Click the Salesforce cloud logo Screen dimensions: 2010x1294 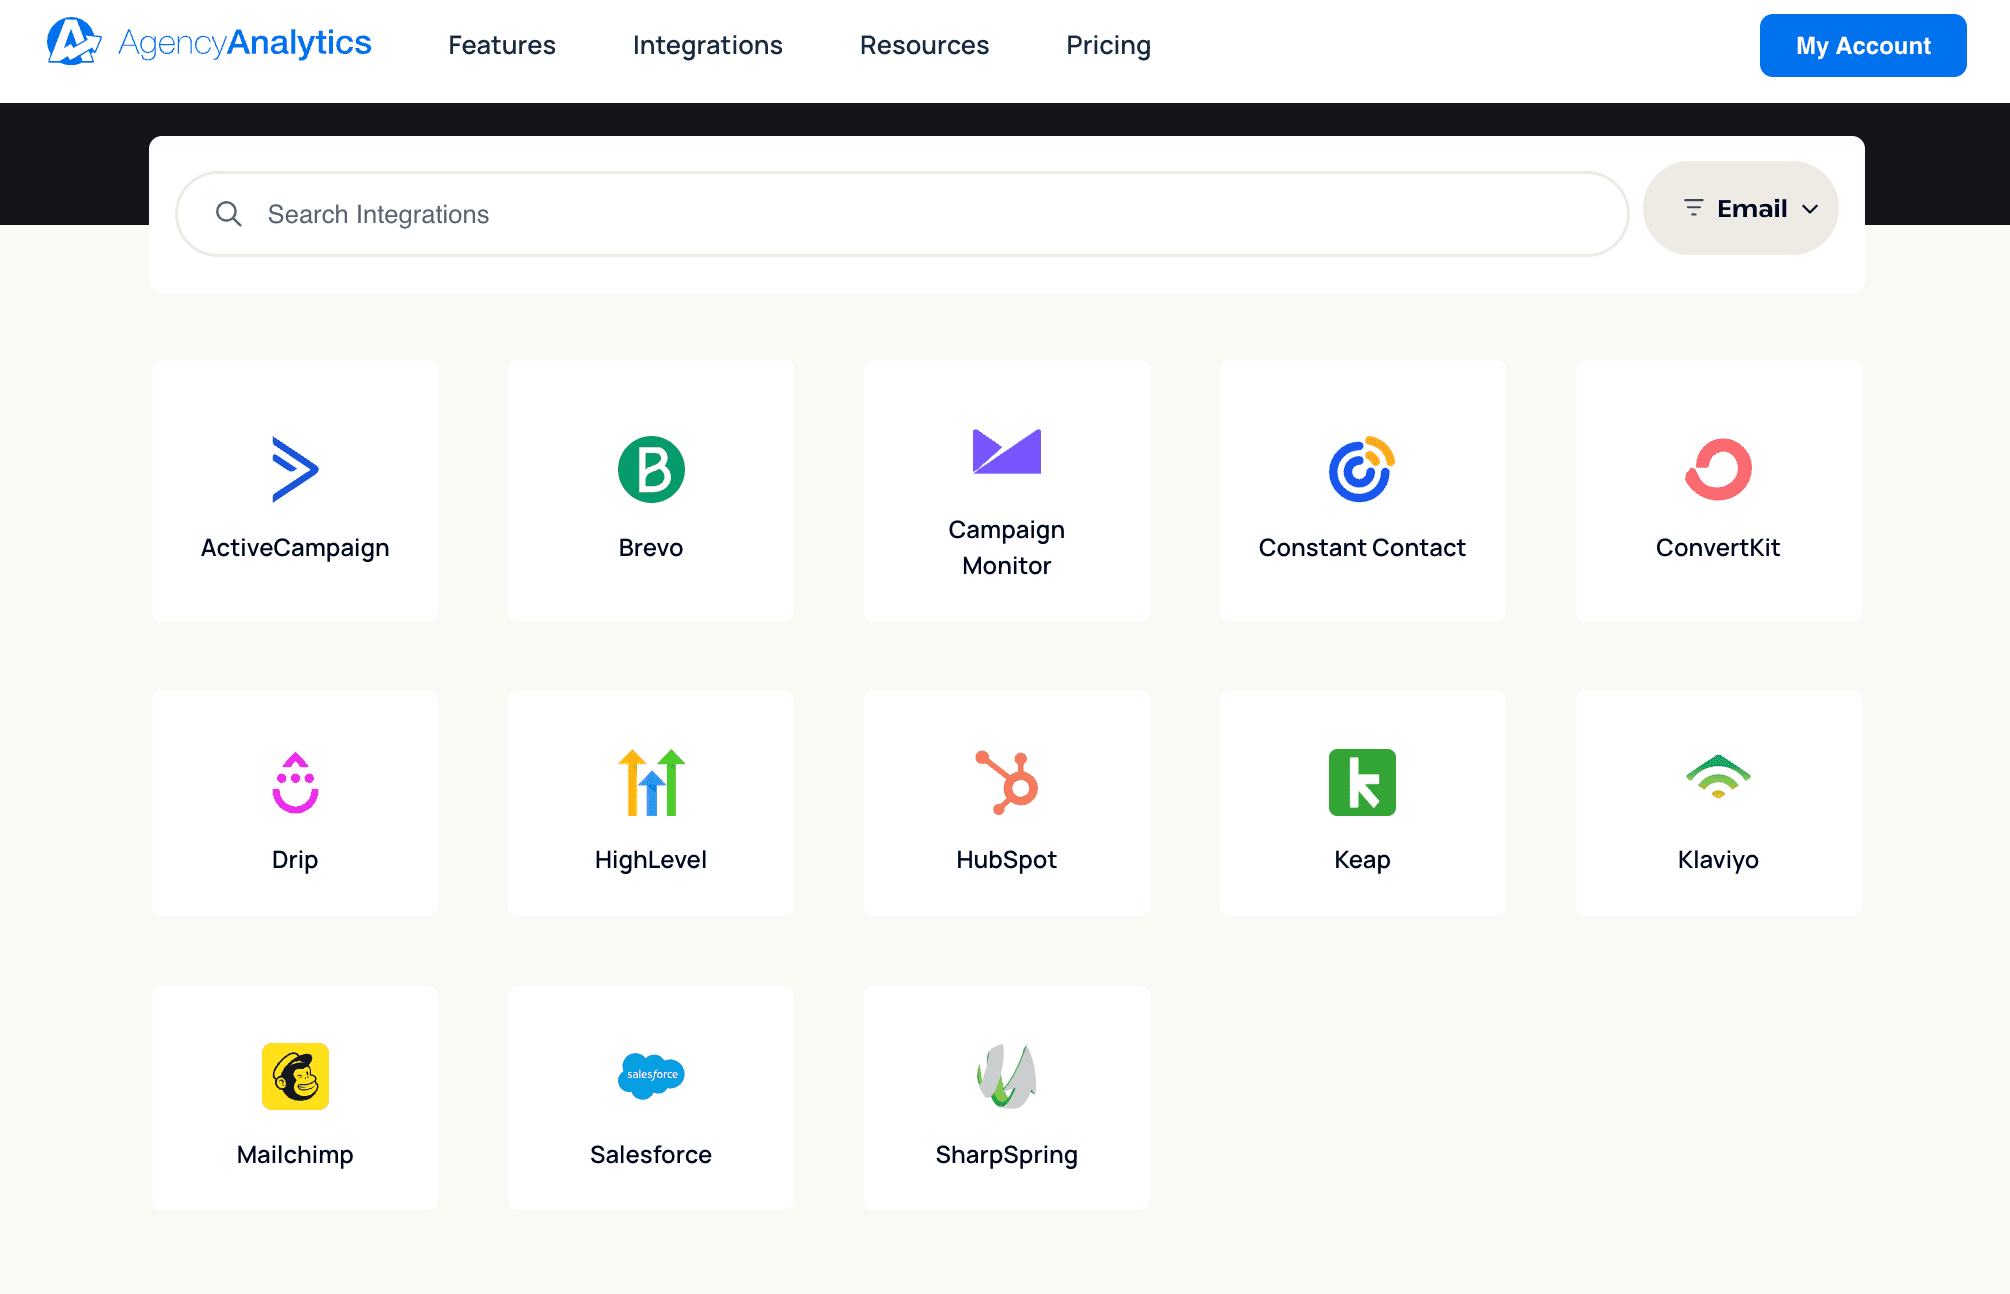pos(651,1075)
